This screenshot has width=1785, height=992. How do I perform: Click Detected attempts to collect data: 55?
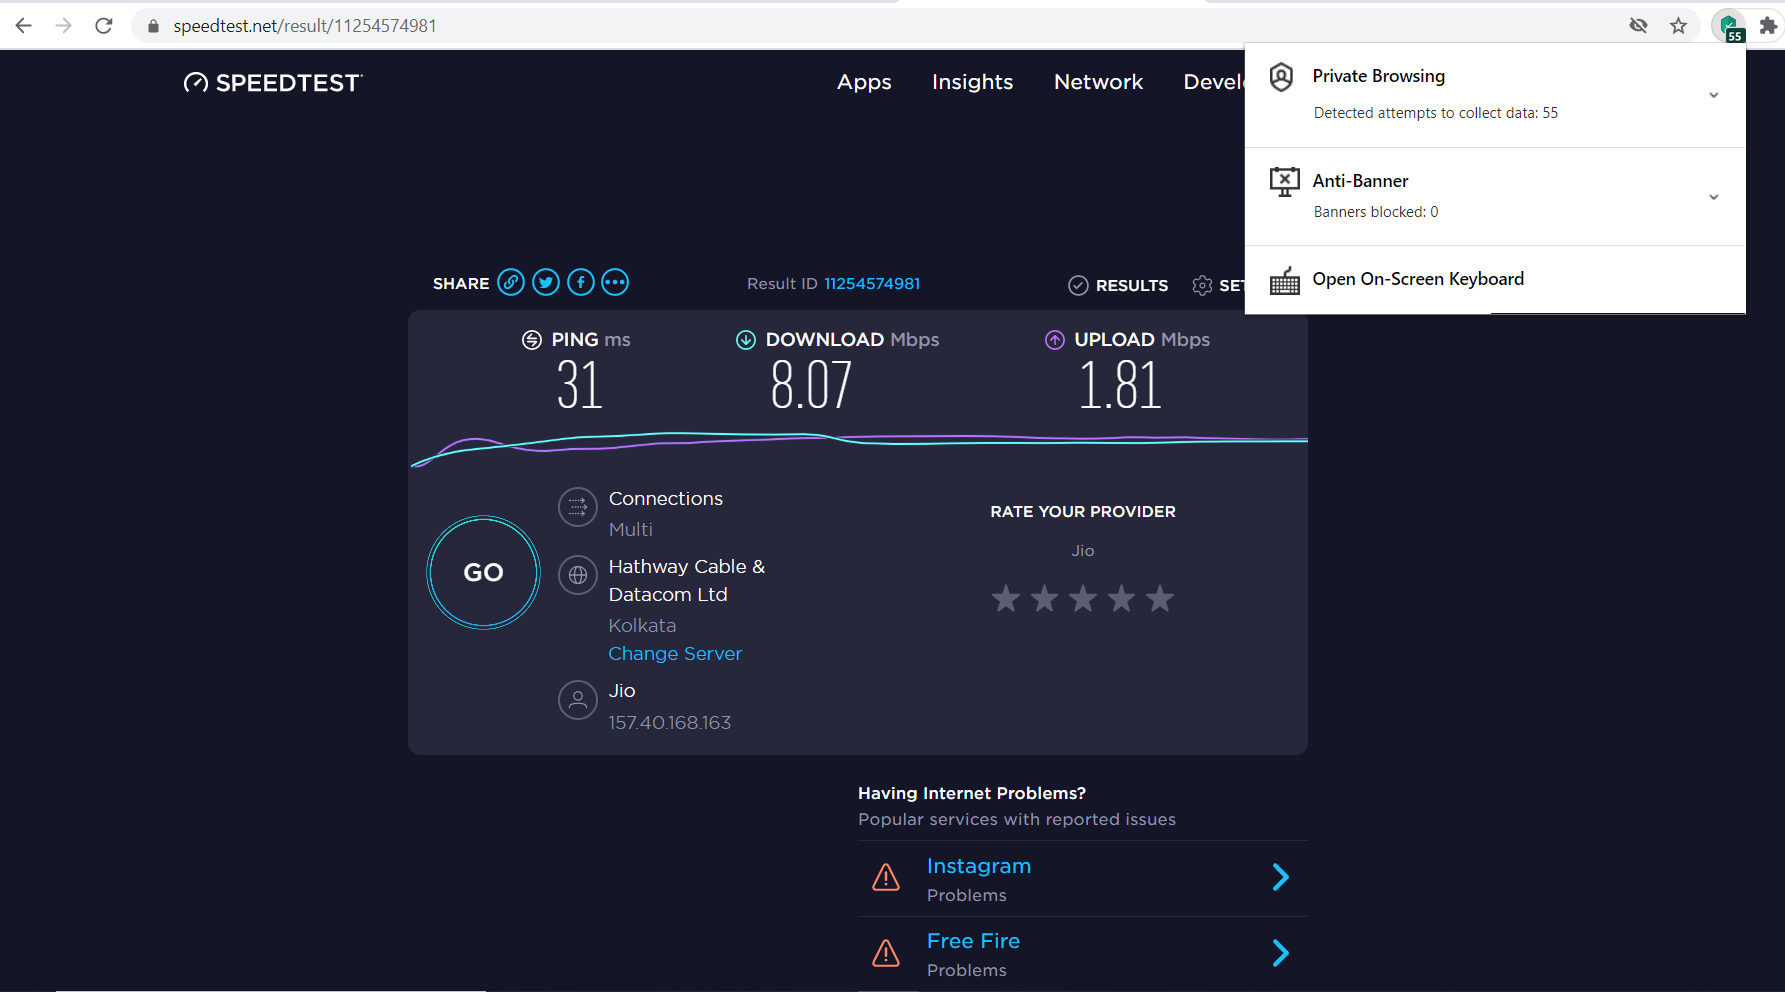point(1436,113)
